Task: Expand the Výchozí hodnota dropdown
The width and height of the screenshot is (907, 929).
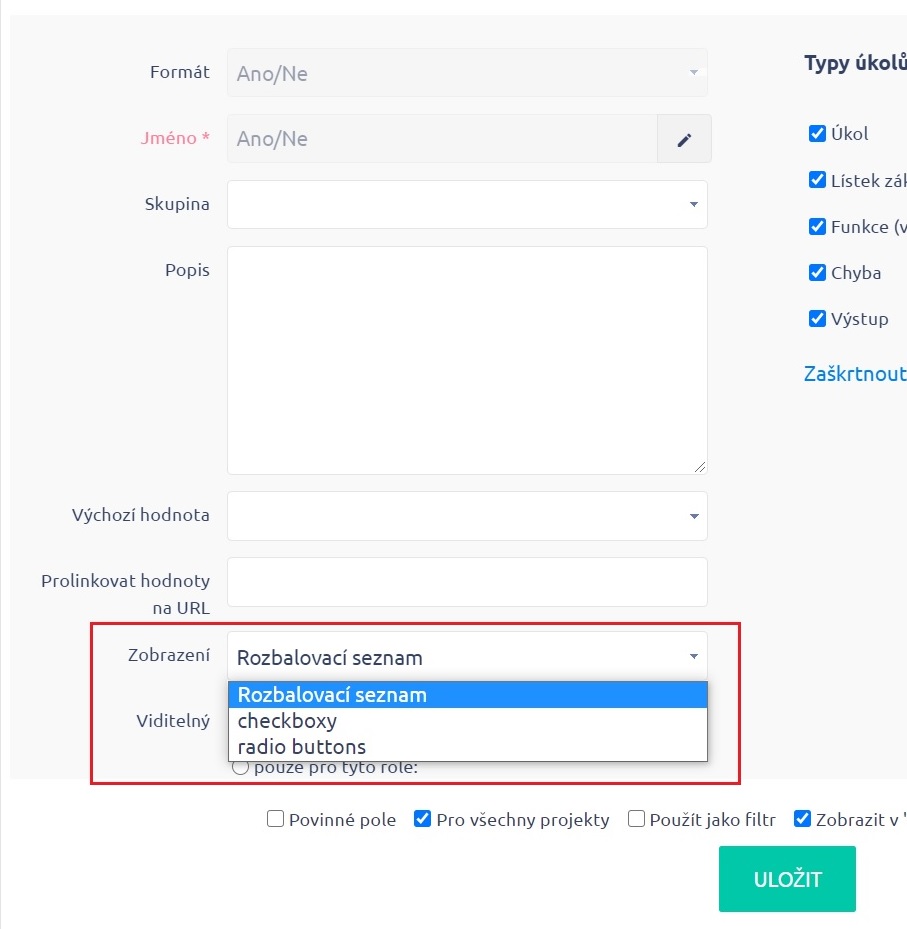Action: (467, 516)
